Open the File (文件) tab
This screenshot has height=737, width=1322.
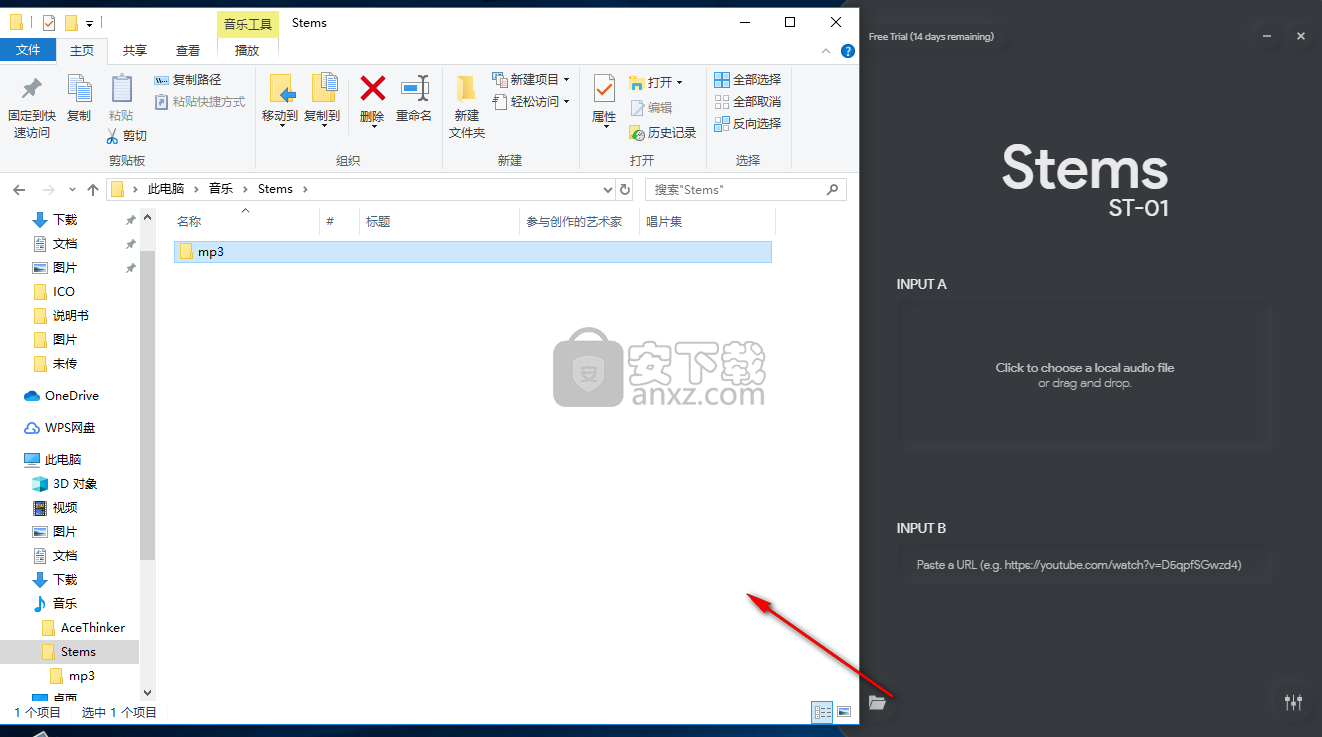[28, 50]
